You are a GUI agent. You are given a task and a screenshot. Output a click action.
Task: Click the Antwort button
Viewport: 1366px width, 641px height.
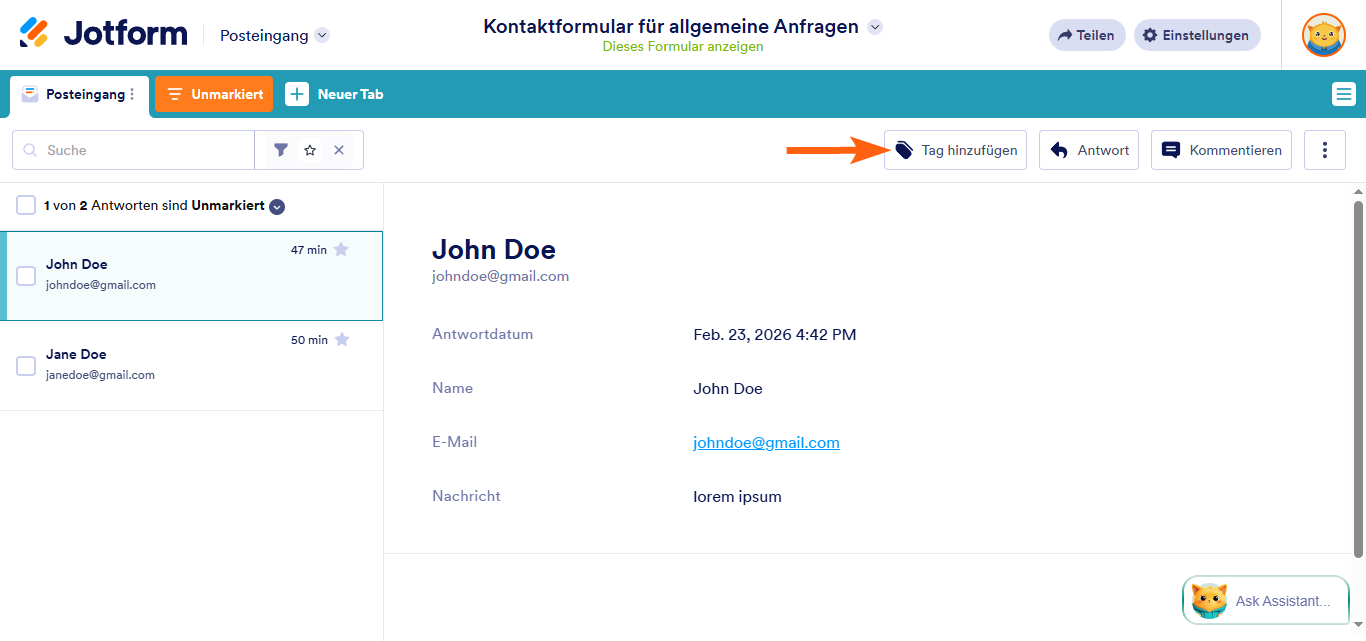(x=1088, y=149)
